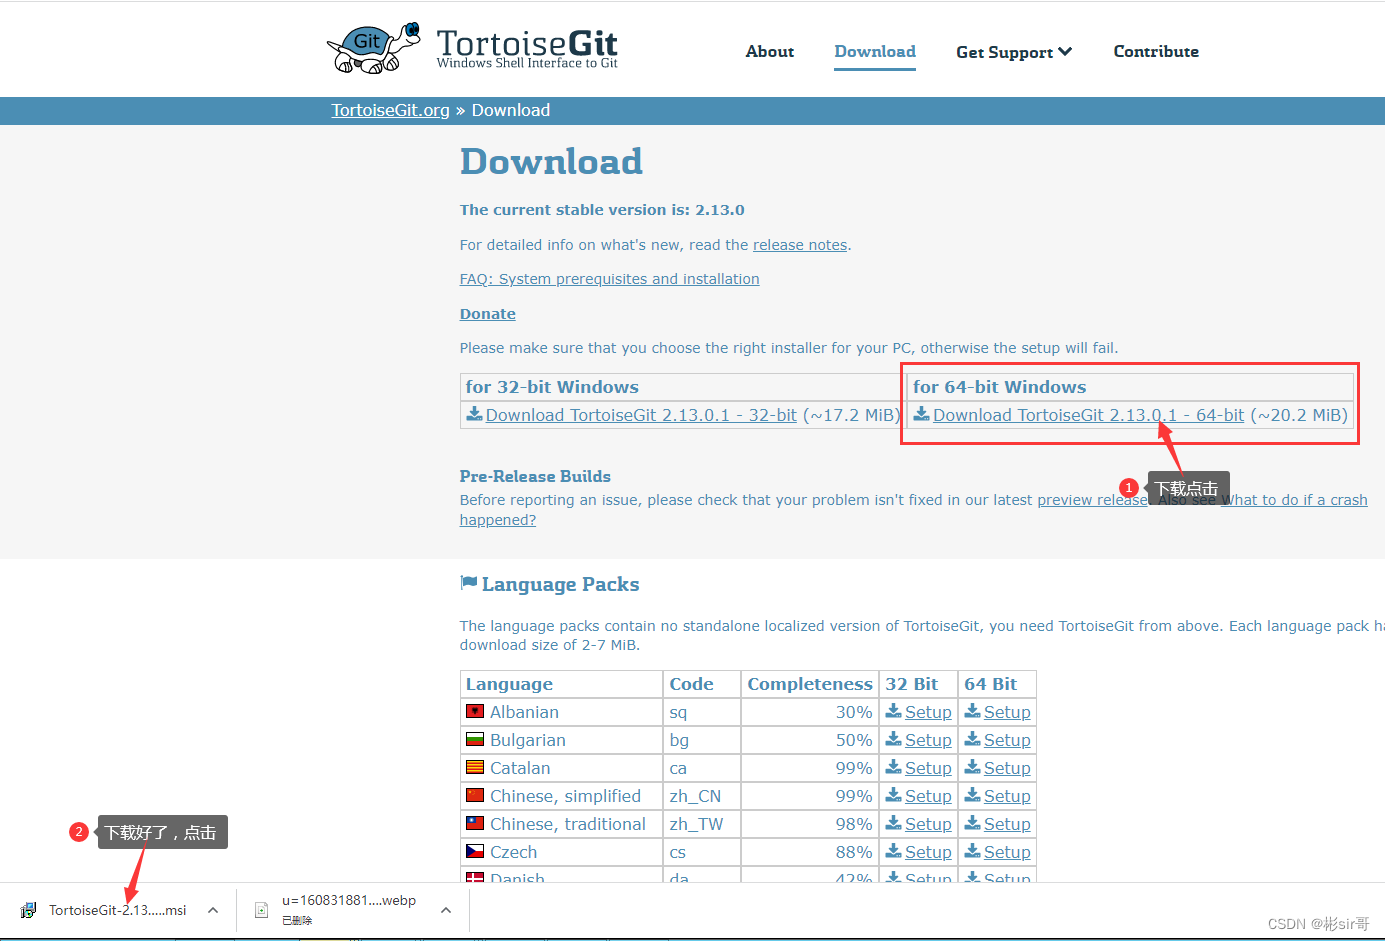Click download icon in Czech 64 Bit cell

point(973,851)
